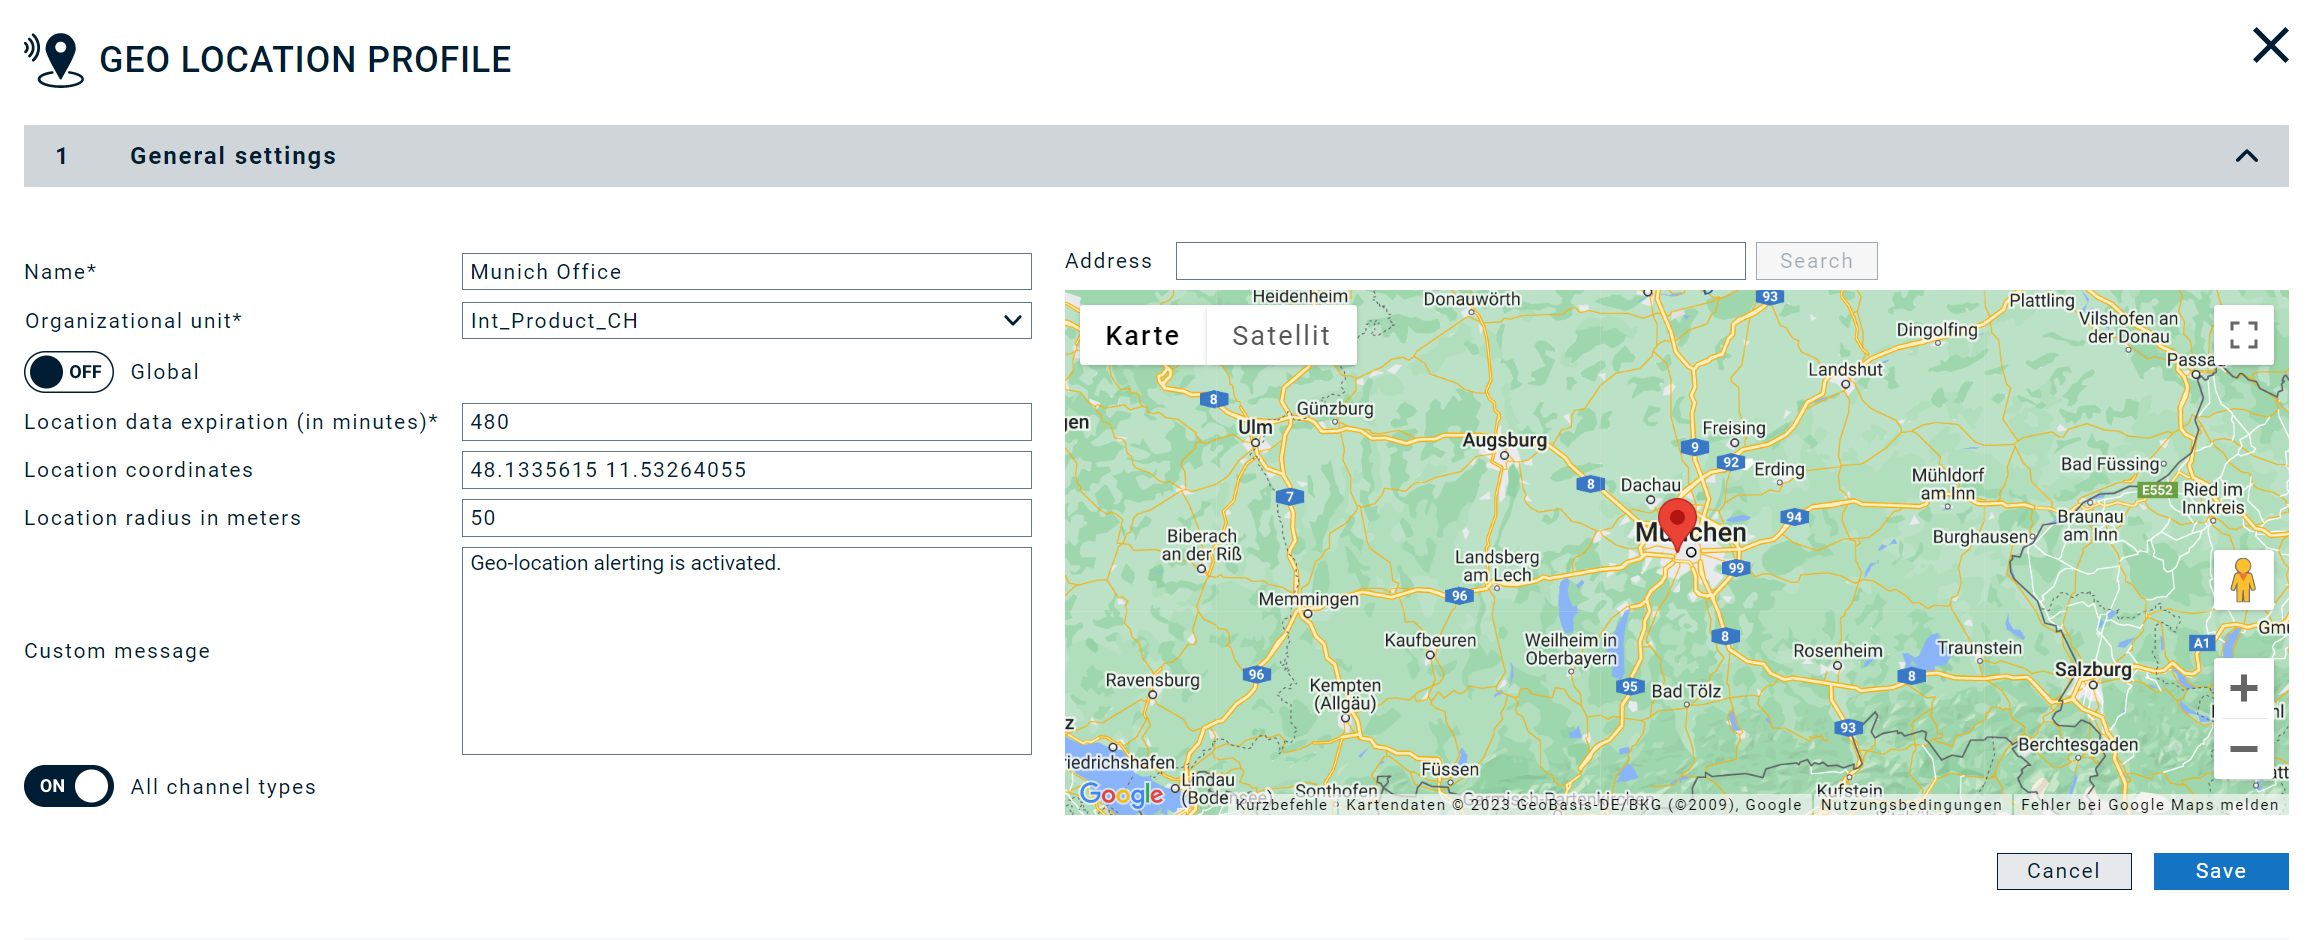Click inside the Address search field

(1460, 260)
